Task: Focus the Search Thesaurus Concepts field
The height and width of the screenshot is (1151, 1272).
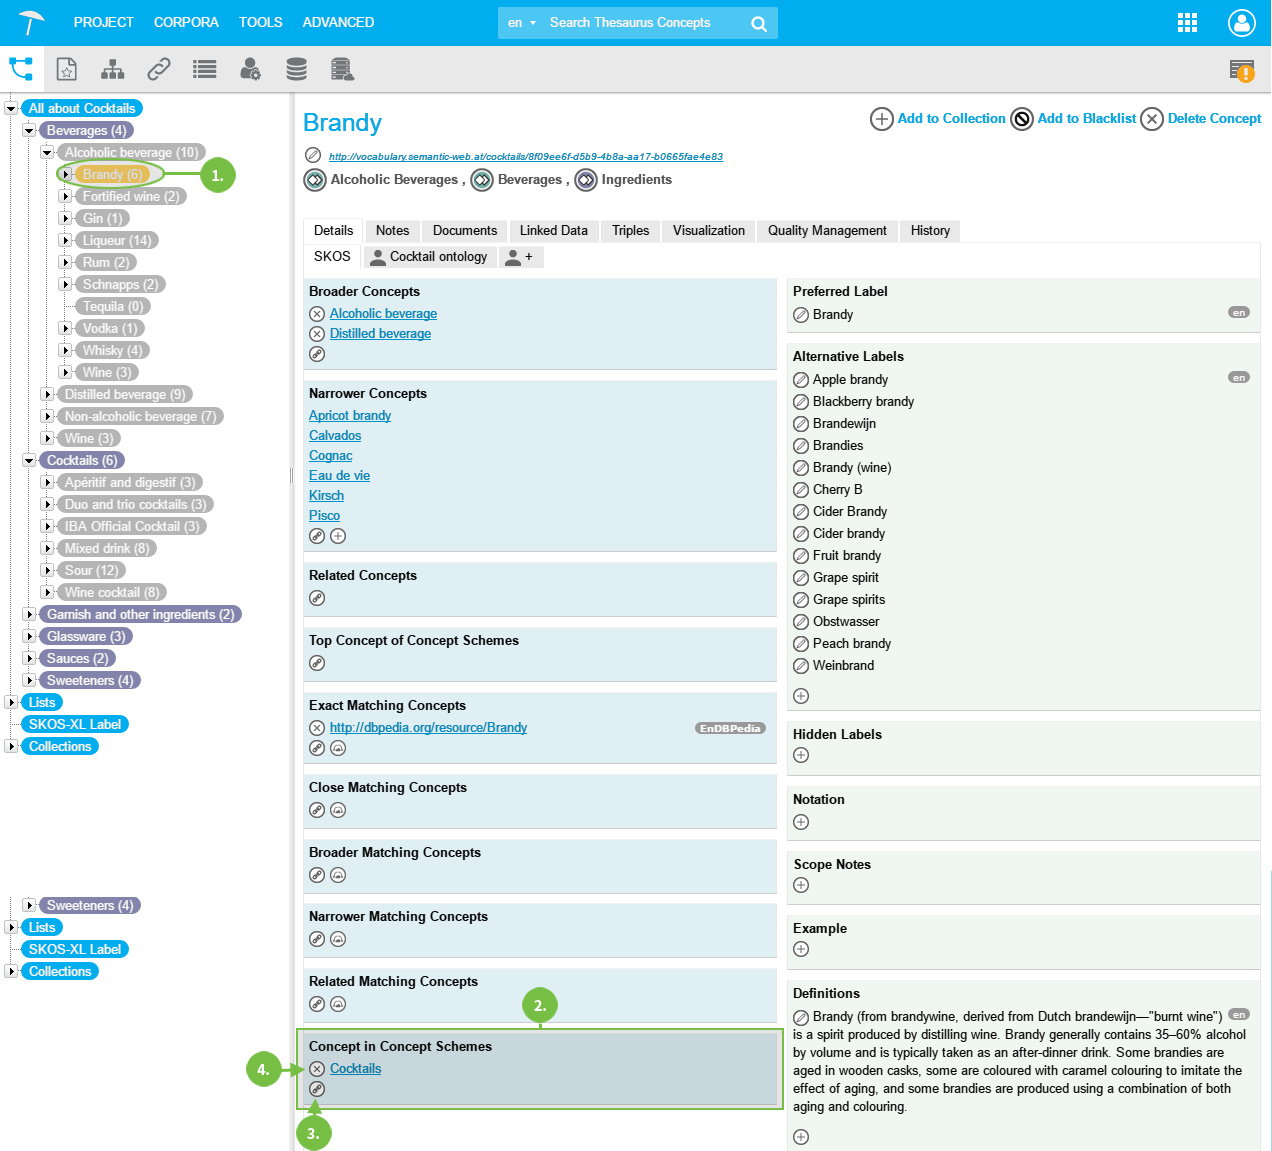Action: [x=640, y=23]
